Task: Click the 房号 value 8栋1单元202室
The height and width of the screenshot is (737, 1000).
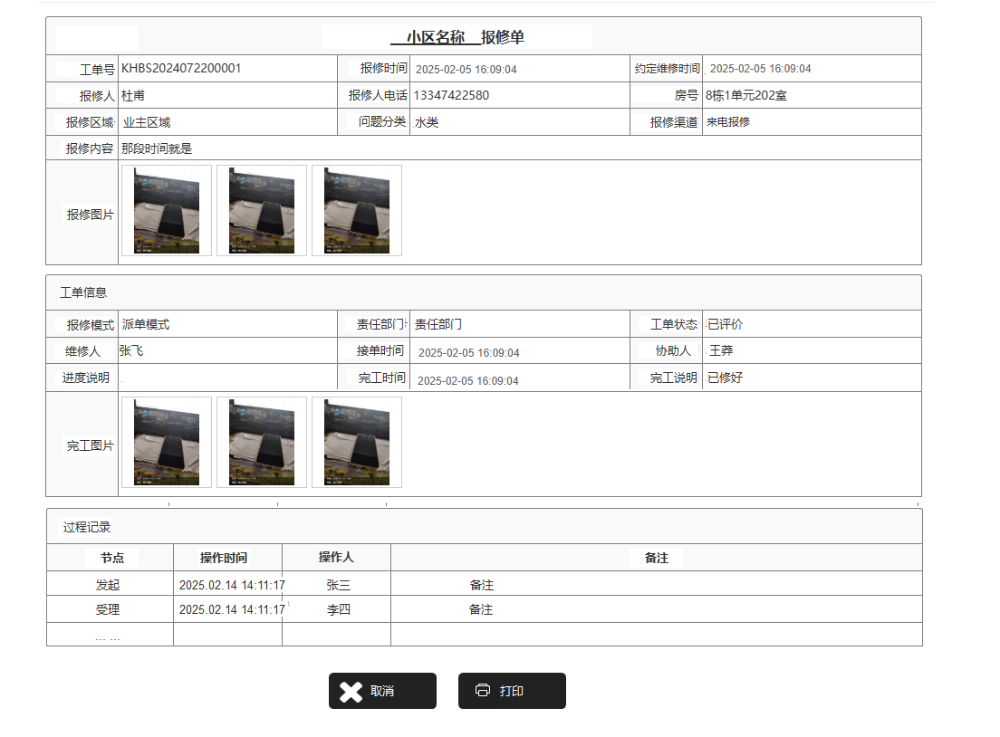Action: (745, 96)
